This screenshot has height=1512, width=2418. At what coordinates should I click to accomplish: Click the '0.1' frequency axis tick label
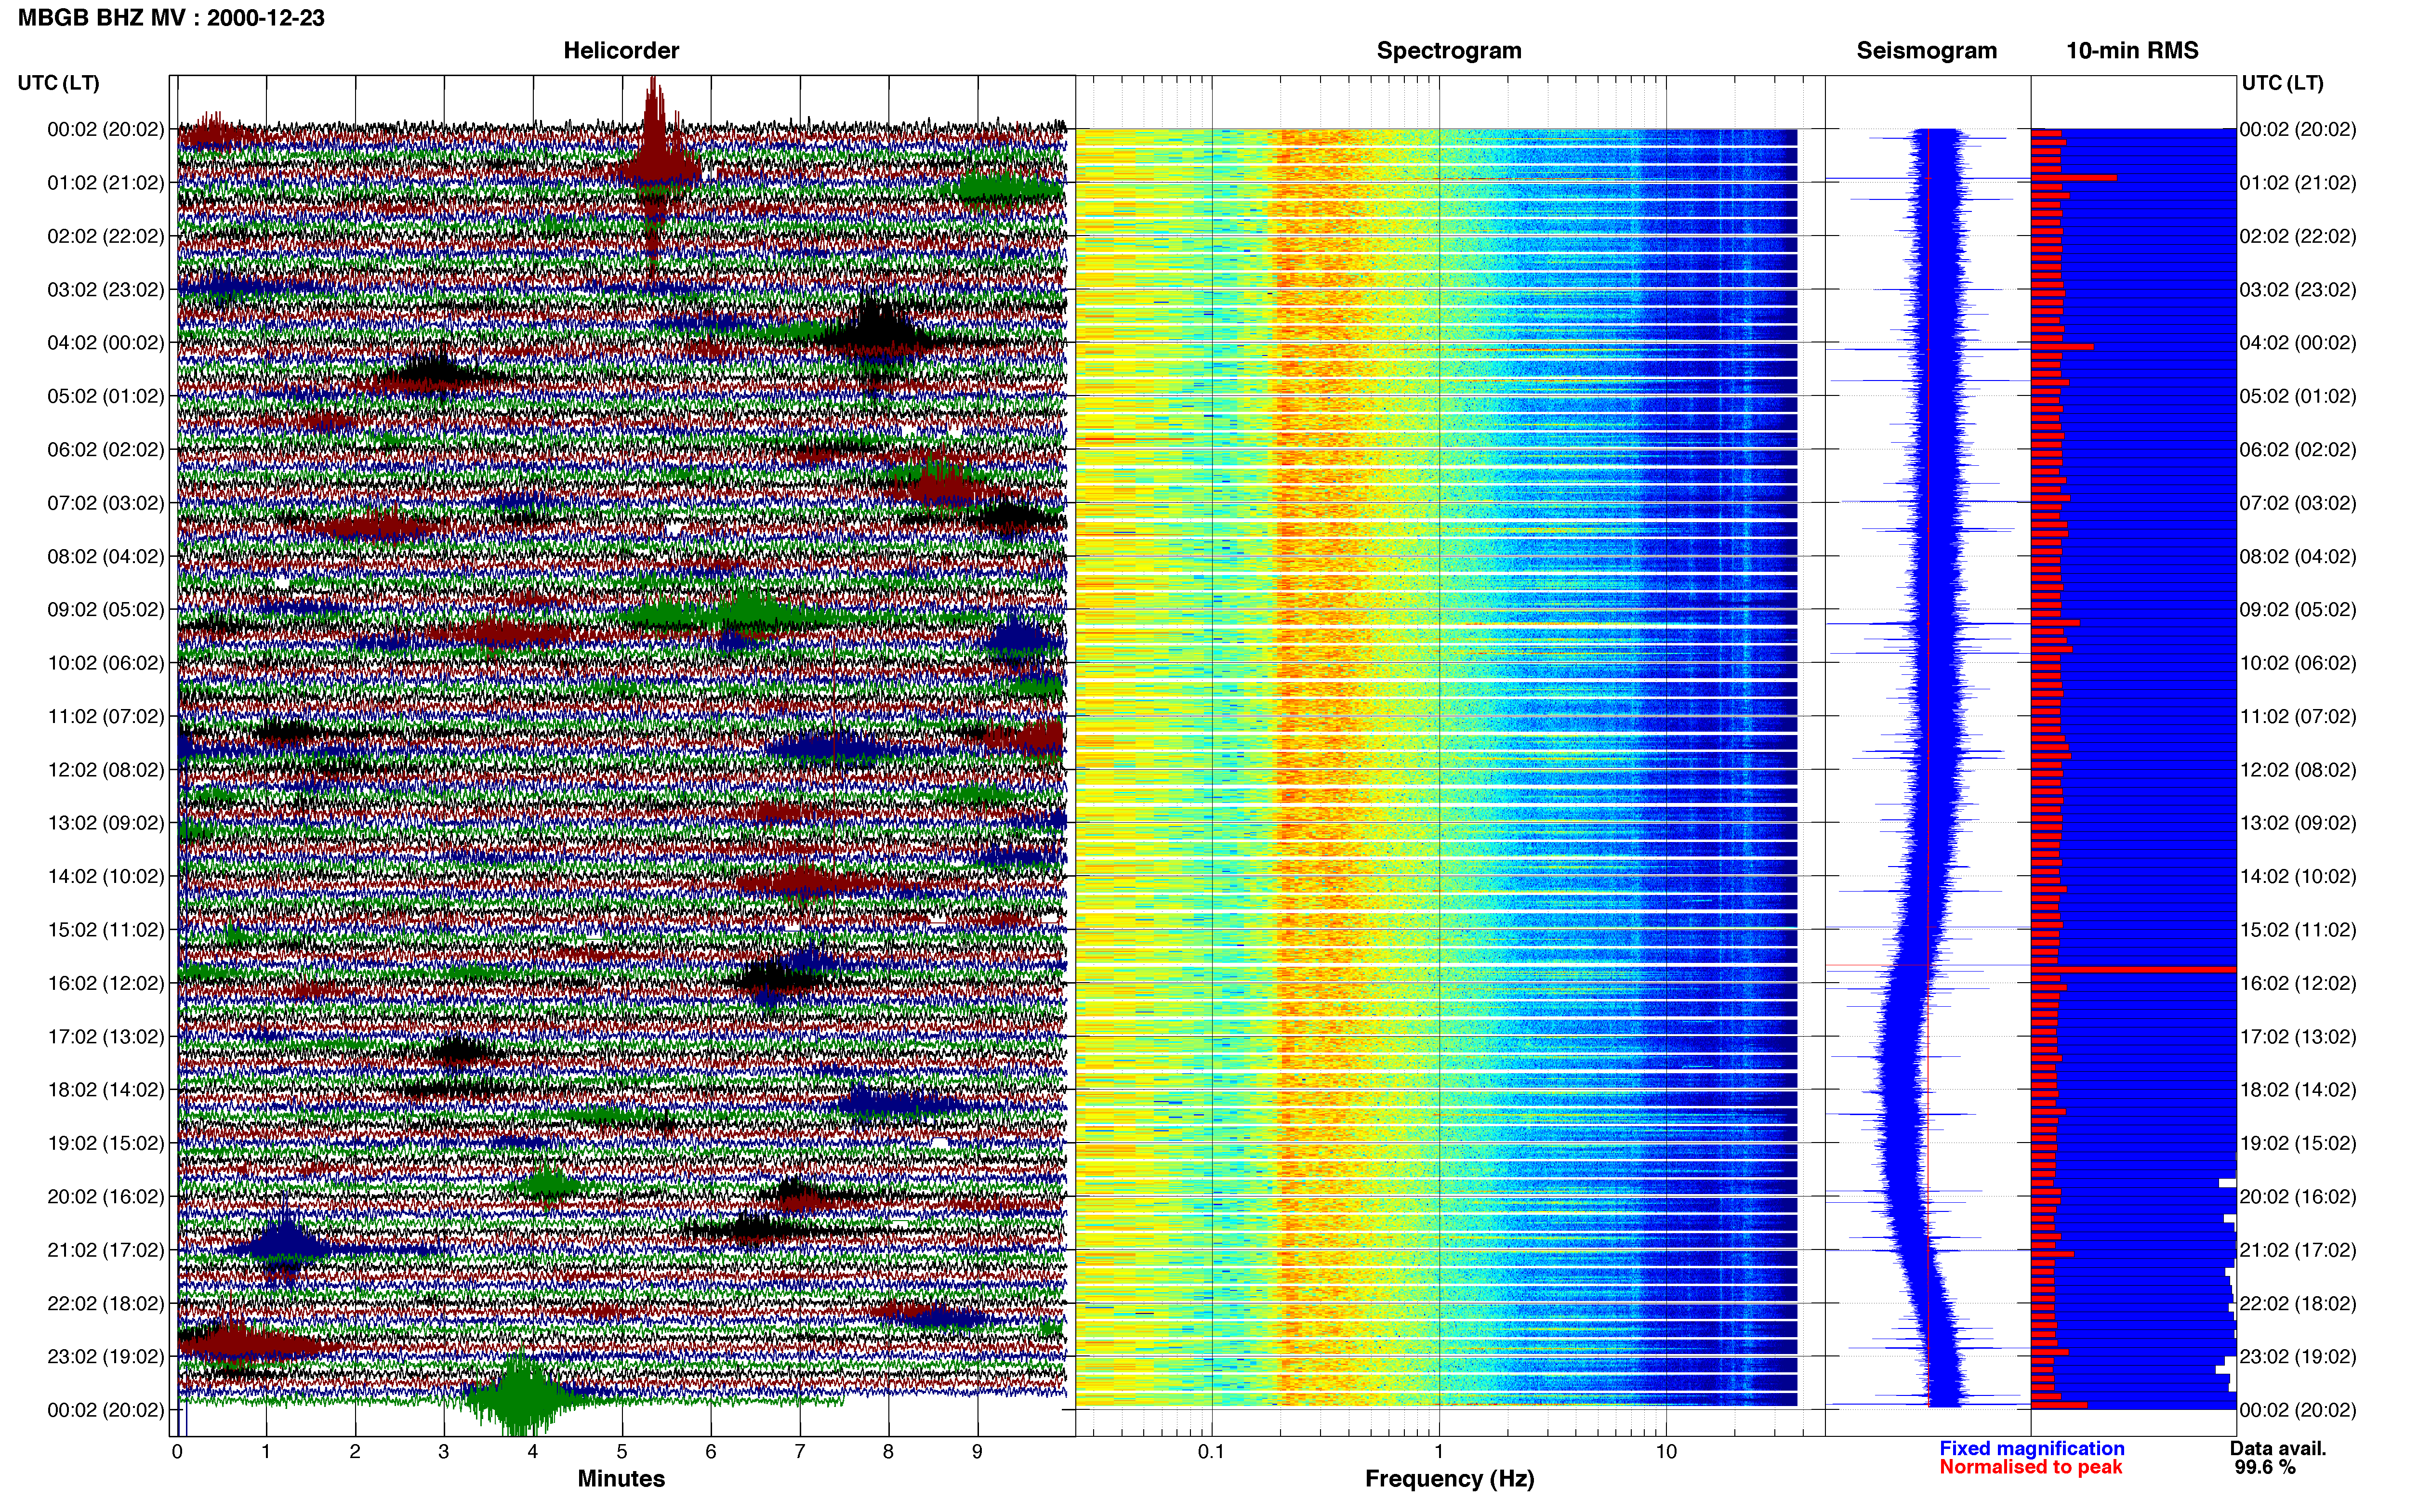click(1211, 1451)
